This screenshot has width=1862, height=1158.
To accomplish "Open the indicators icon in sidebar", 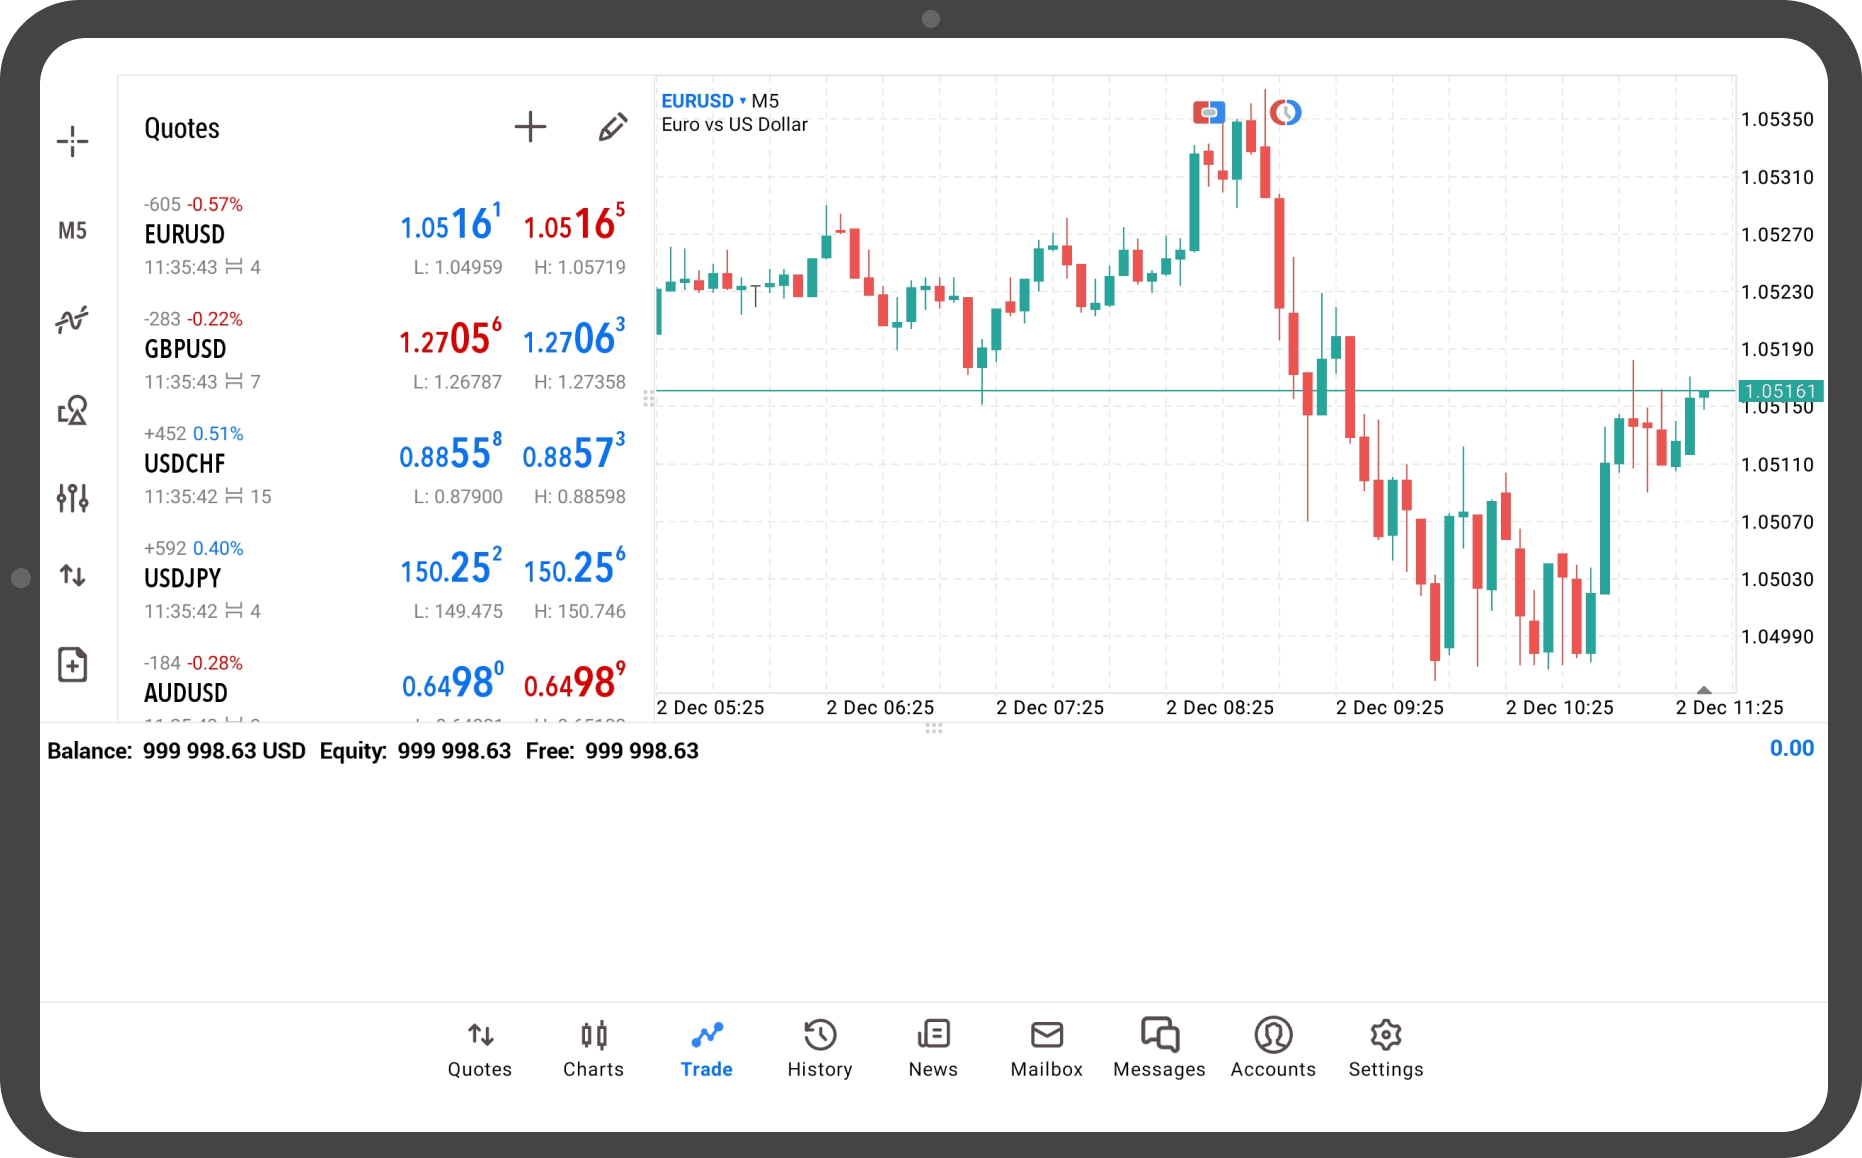I will click(72, 320).
